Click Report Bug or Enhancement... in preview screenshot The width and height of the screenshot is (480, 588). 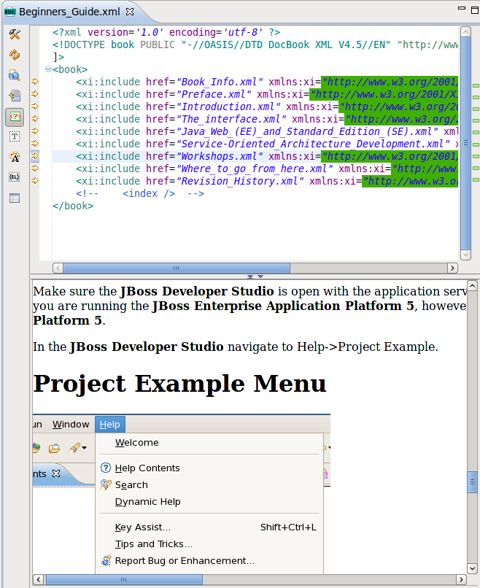pyautogui.click(x=184, y=561)
